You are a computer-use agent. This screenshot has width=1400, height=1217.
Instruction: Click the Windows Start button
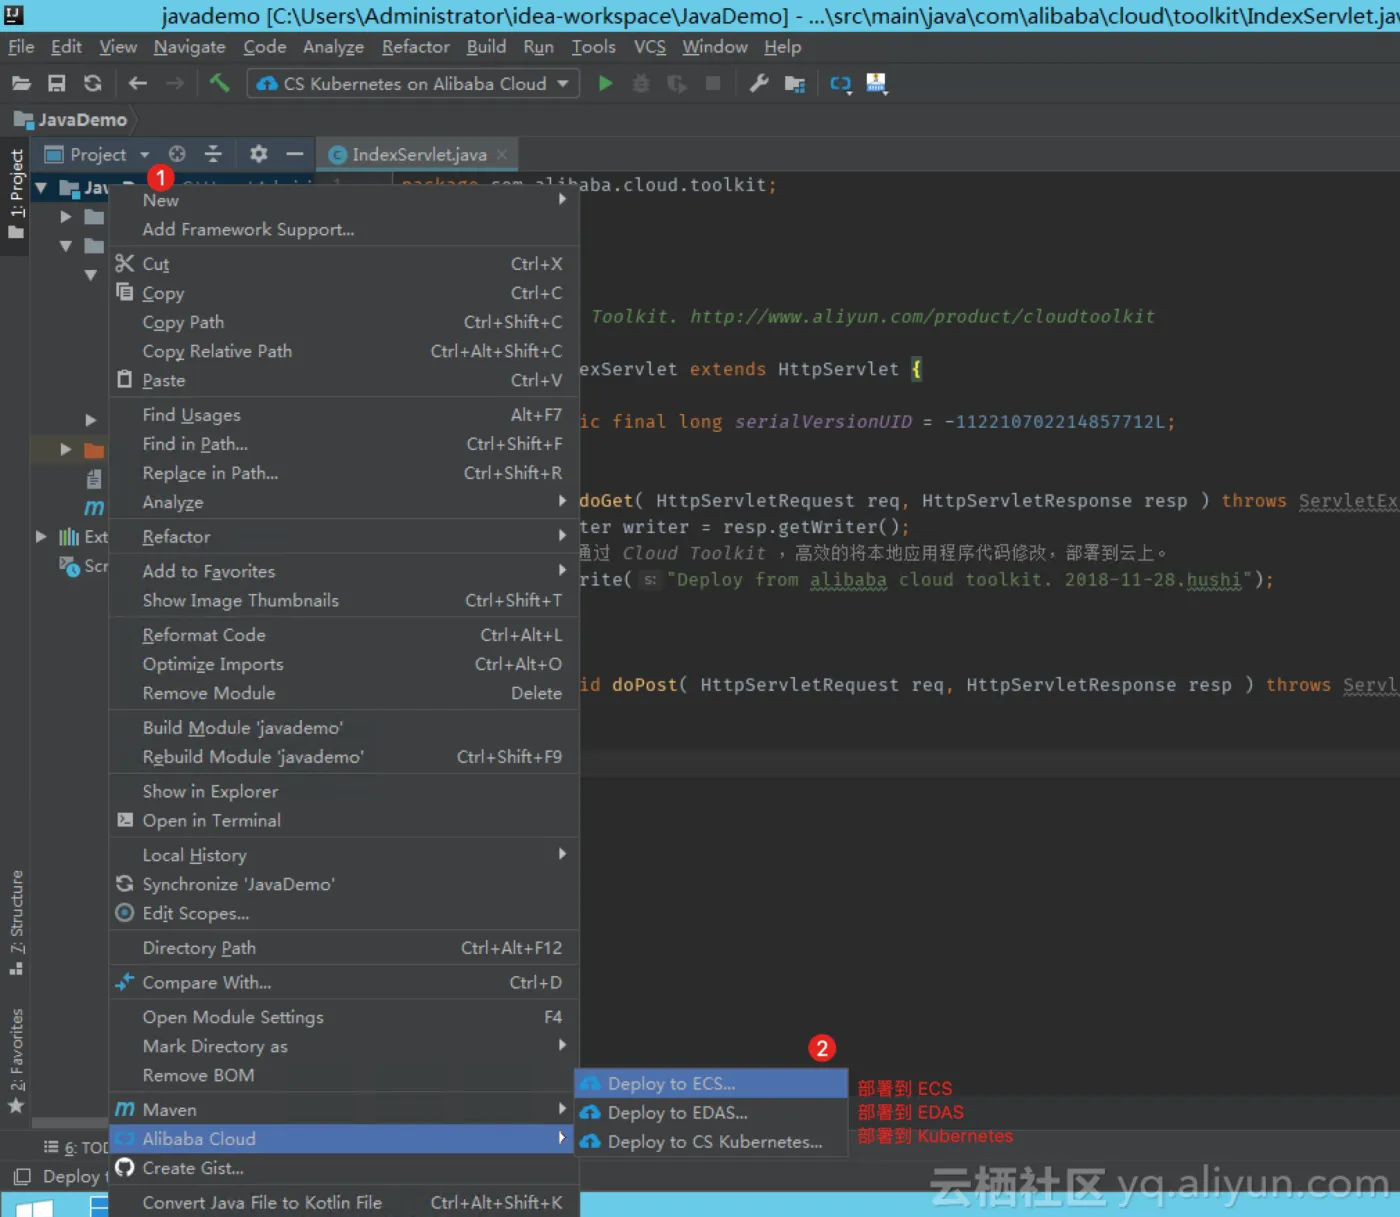34,1208
